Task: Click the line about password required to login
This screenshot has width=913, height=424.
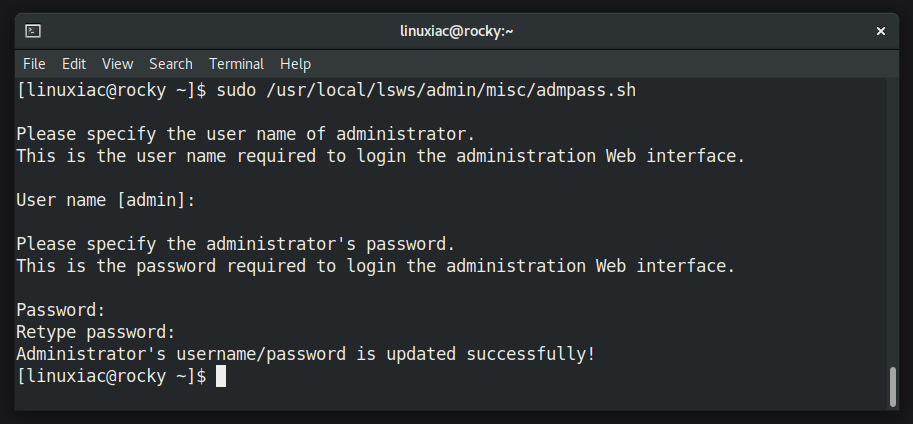Action: [x=376, y=266]
